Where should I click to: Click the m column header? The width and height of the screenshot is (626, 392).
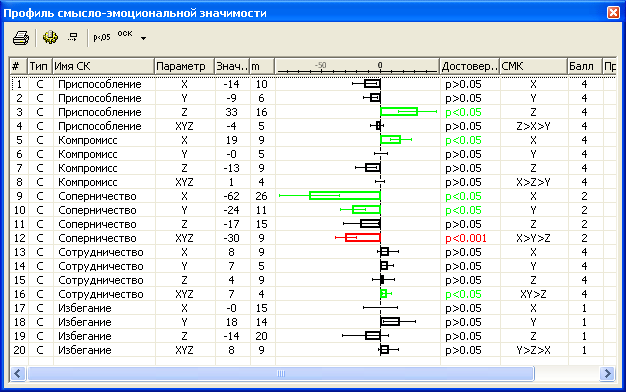262,66
